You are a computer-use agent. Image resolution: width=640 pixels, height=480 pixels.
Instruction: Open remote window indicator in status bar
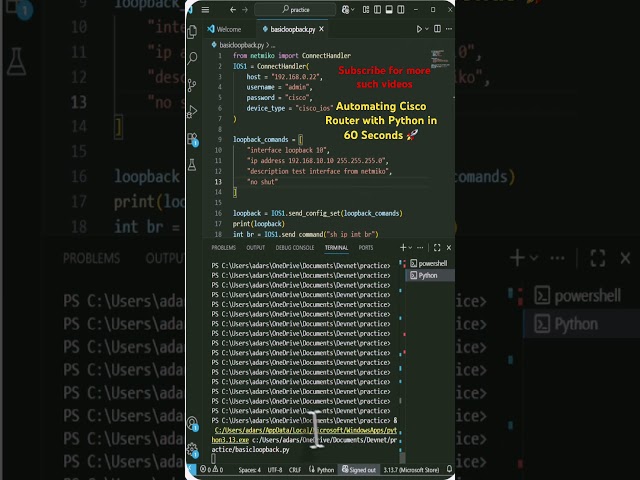[x=191, y=469]
